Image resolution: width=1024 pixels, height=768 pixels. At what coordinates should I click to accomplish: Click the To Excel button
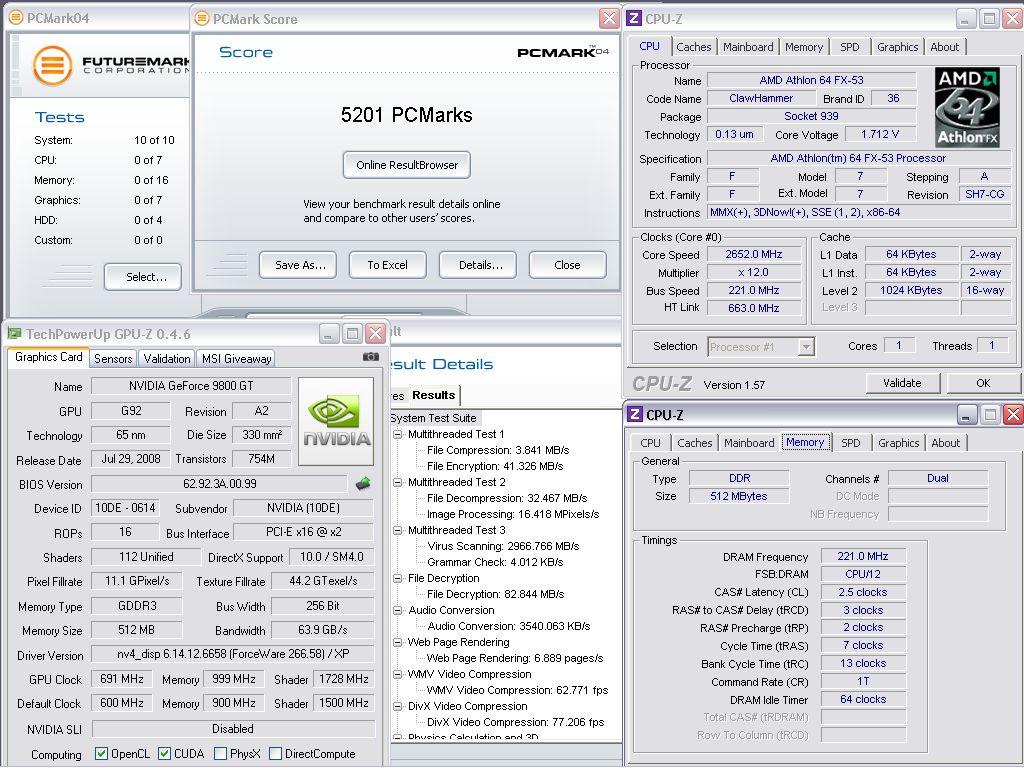pos(387,265)
